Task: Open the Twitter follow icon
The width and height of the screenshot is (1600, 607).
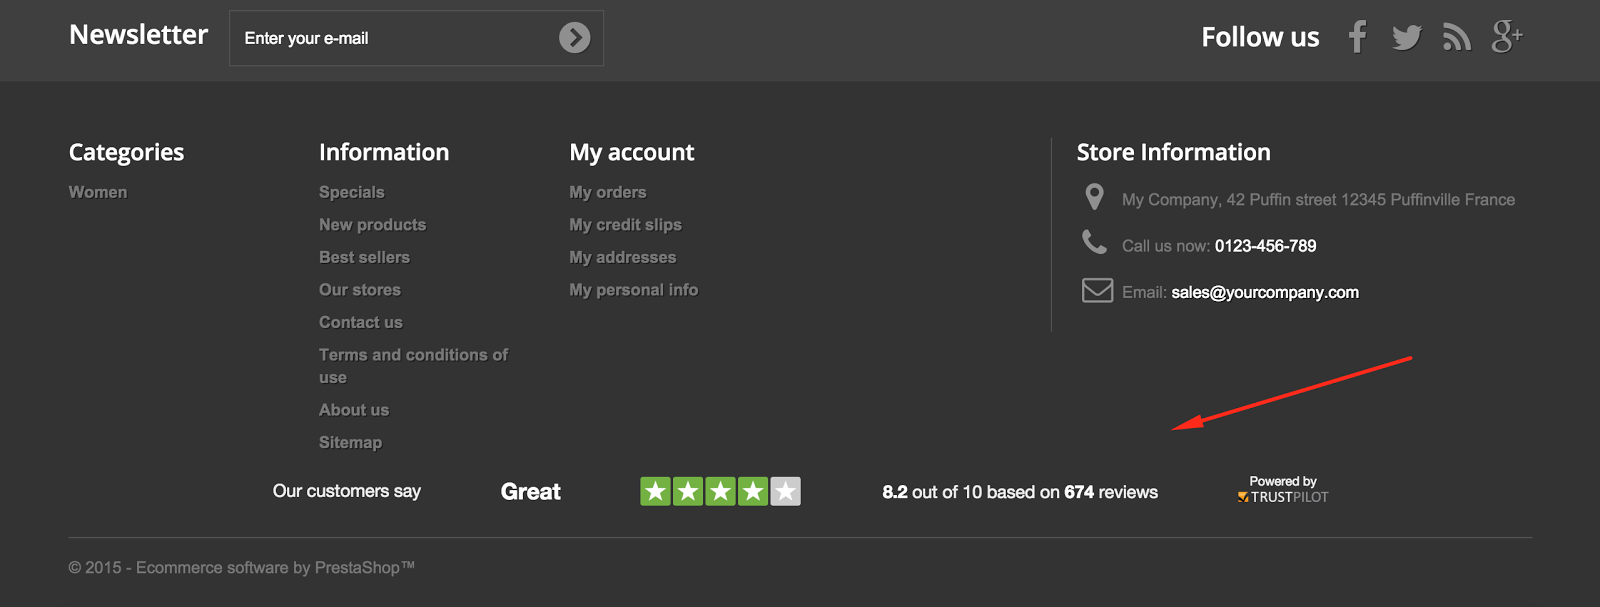Action: (x=1407, y=38)
